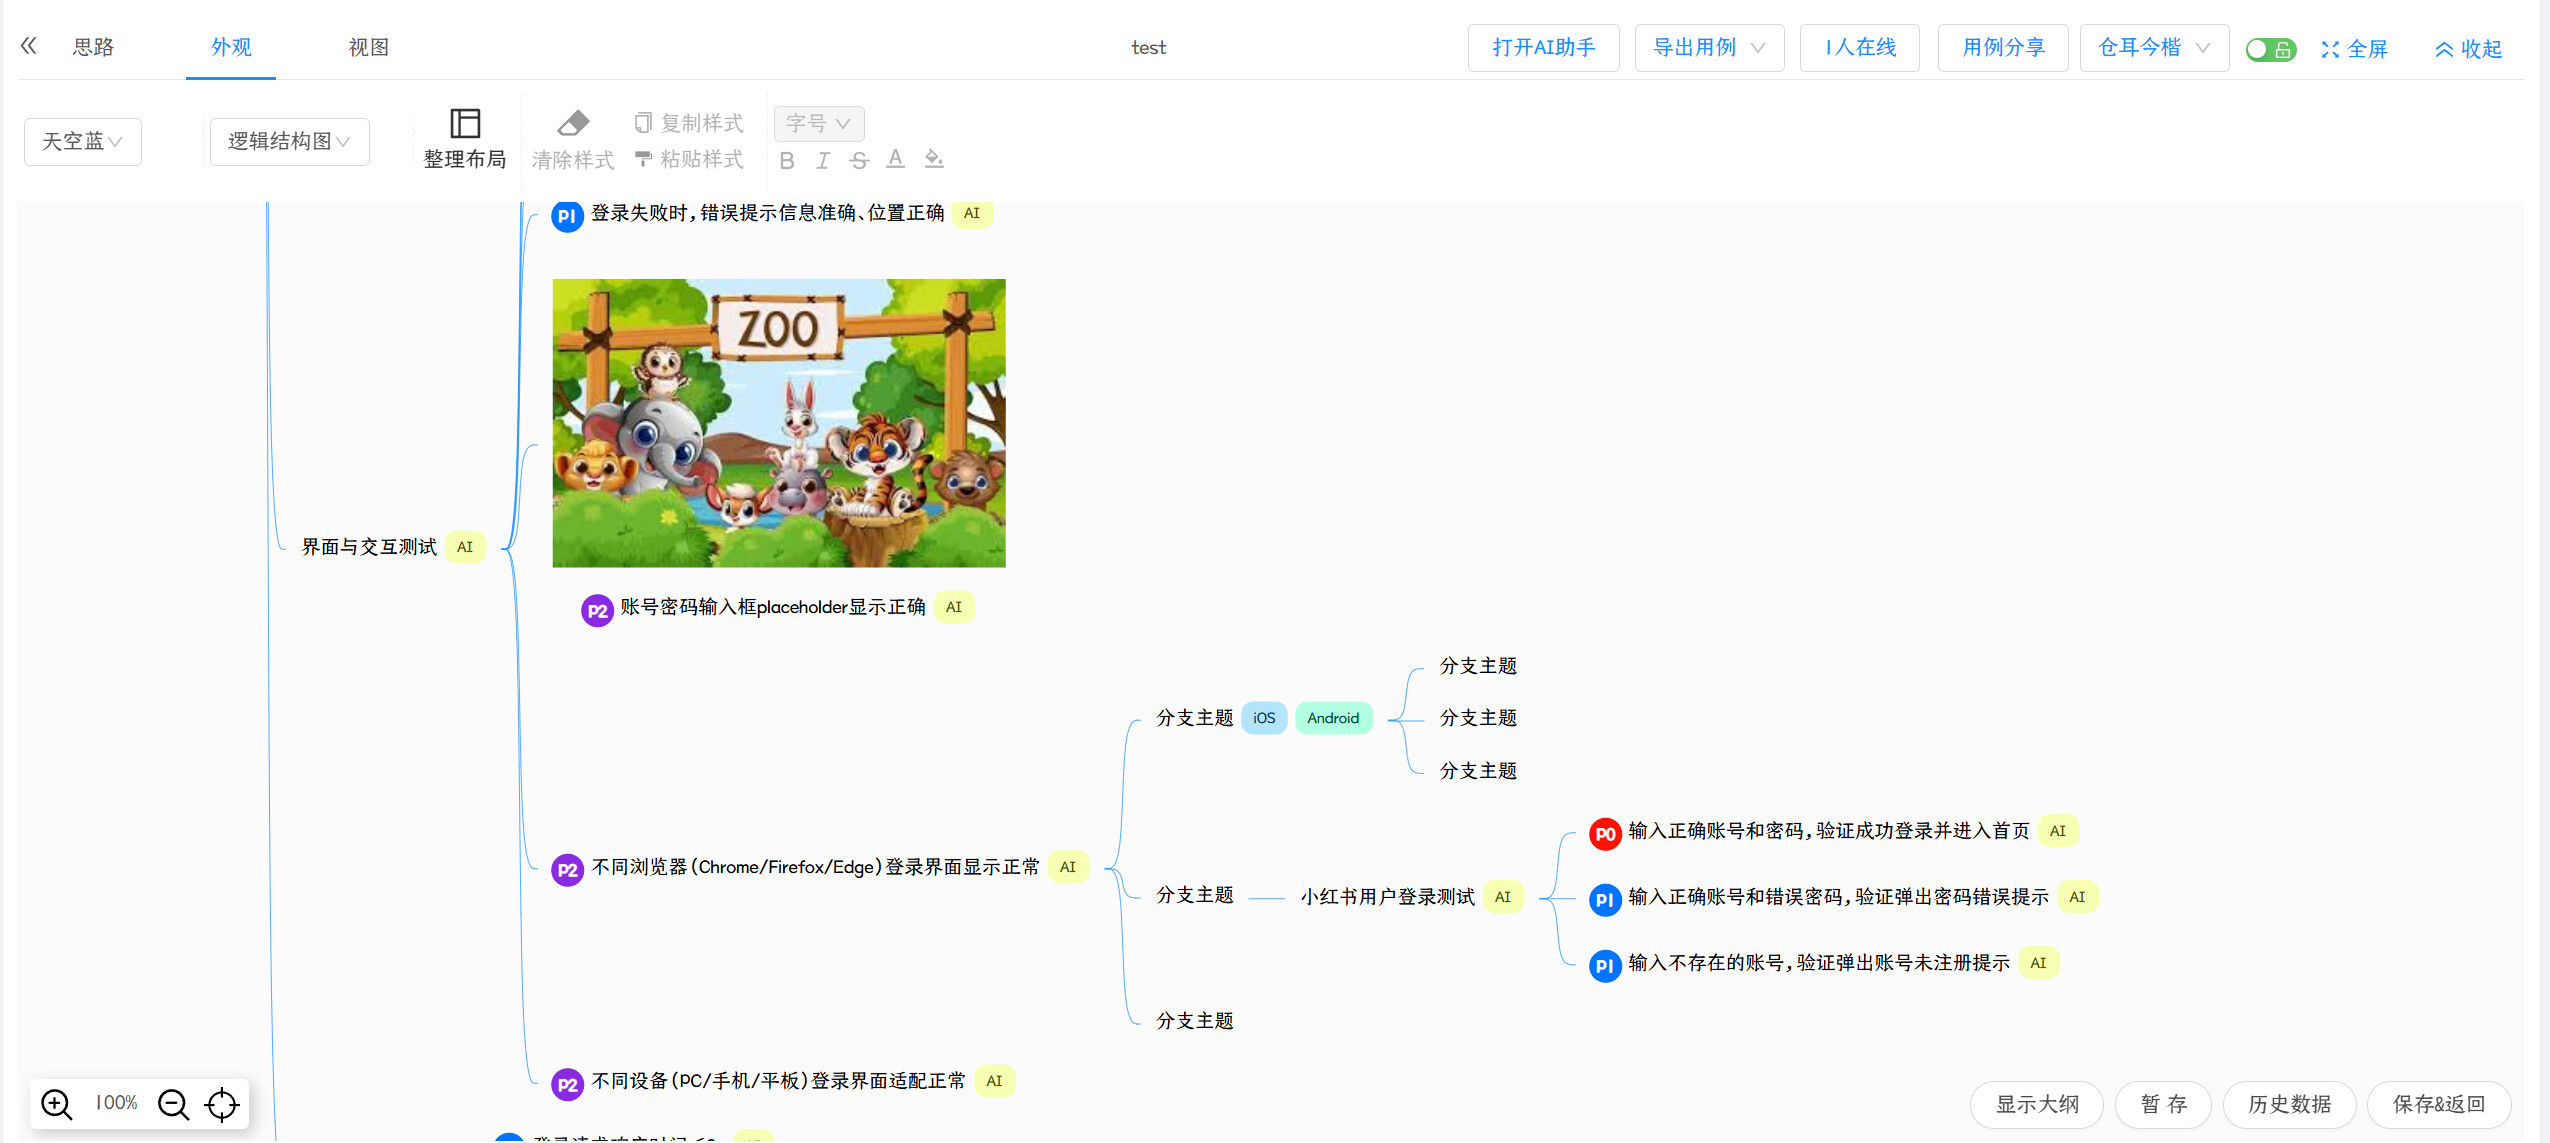Click the 整理布局 layout icon
Viewport: 2550px width, 1143px height.
[x=465, y=124]
